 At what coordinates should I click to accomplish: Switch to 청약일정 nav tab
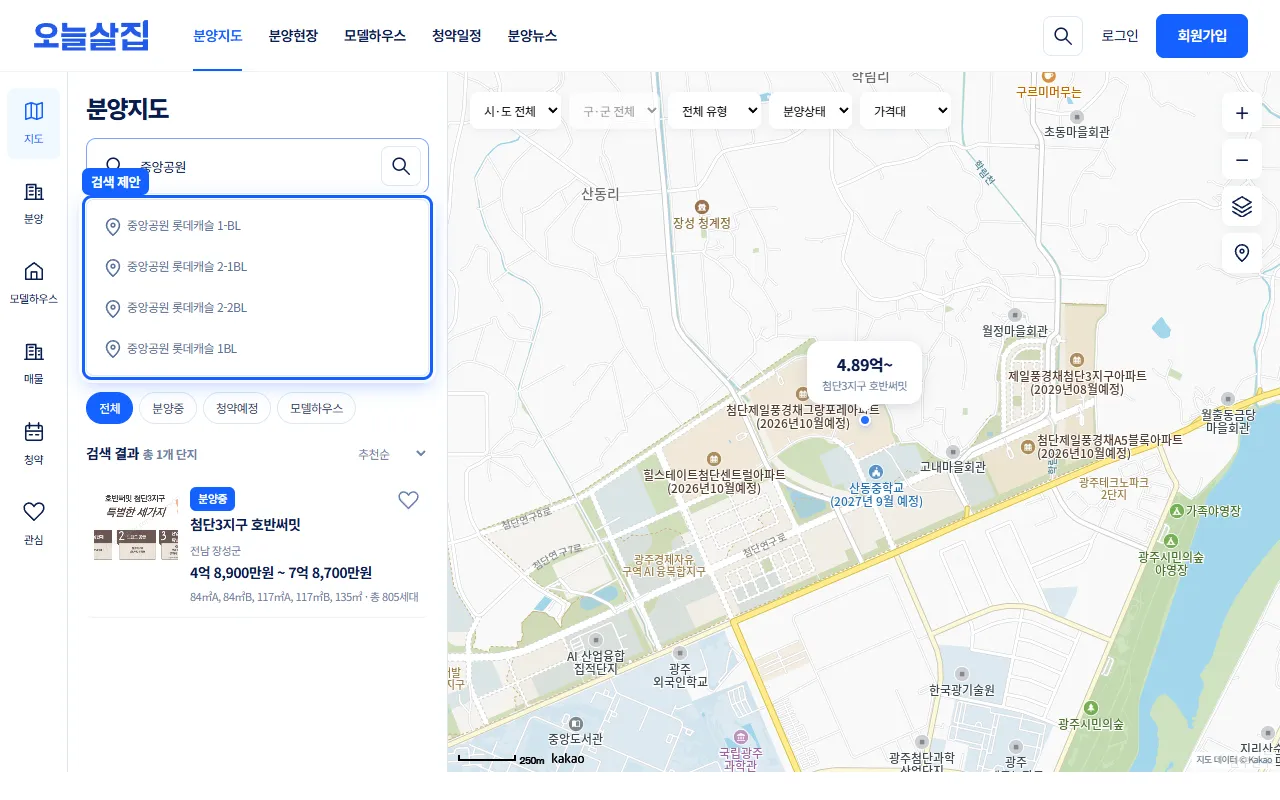[x=457, y=36]
